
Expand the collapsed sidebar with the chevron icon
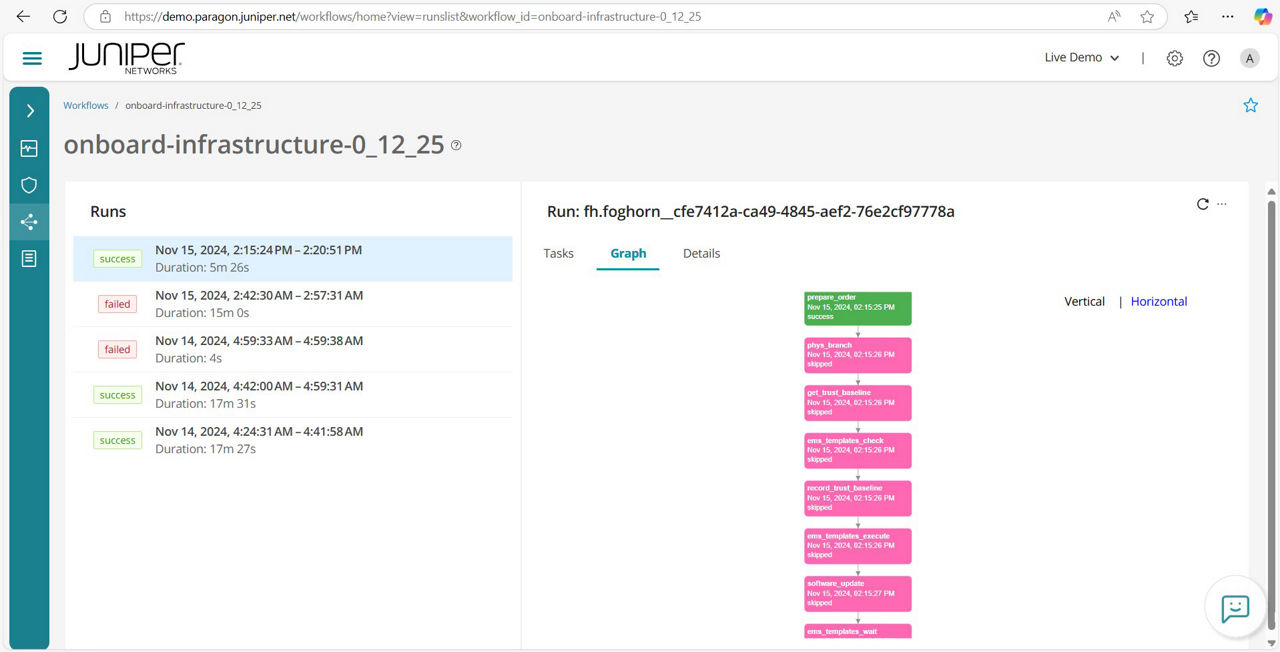(29, 111)
